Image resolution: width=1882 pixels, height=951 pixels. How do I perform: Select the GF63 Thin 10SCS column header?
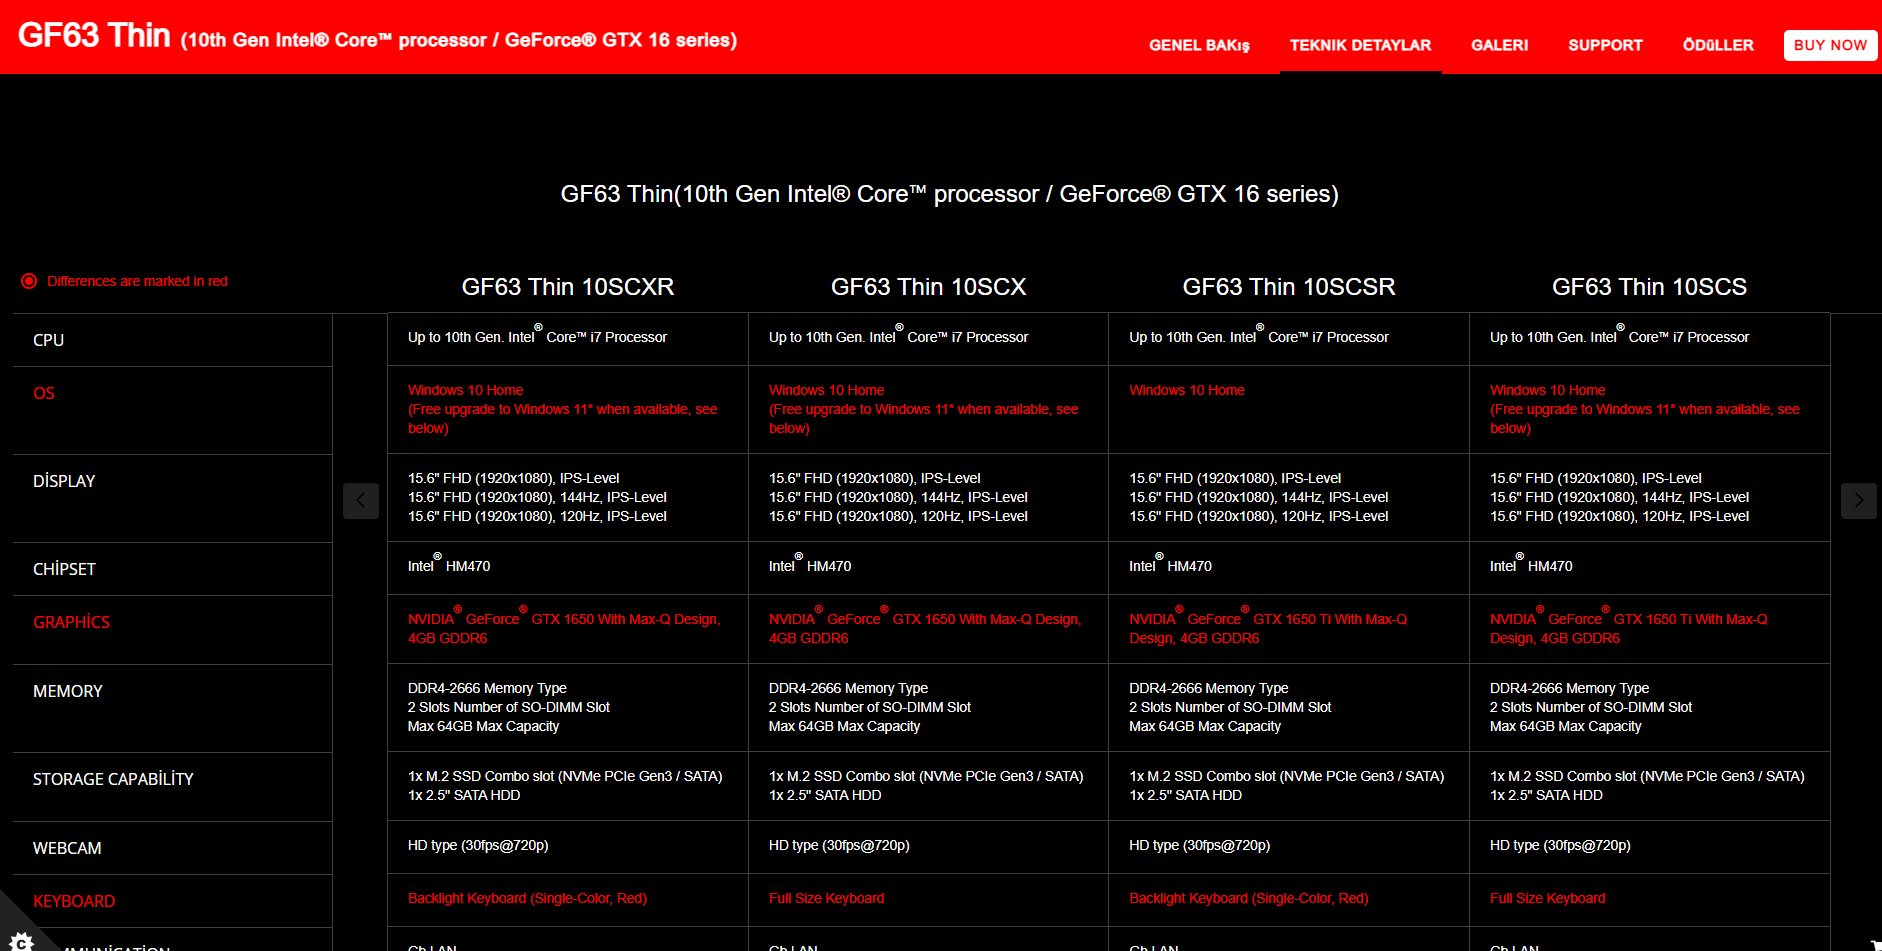point(1650,287)
